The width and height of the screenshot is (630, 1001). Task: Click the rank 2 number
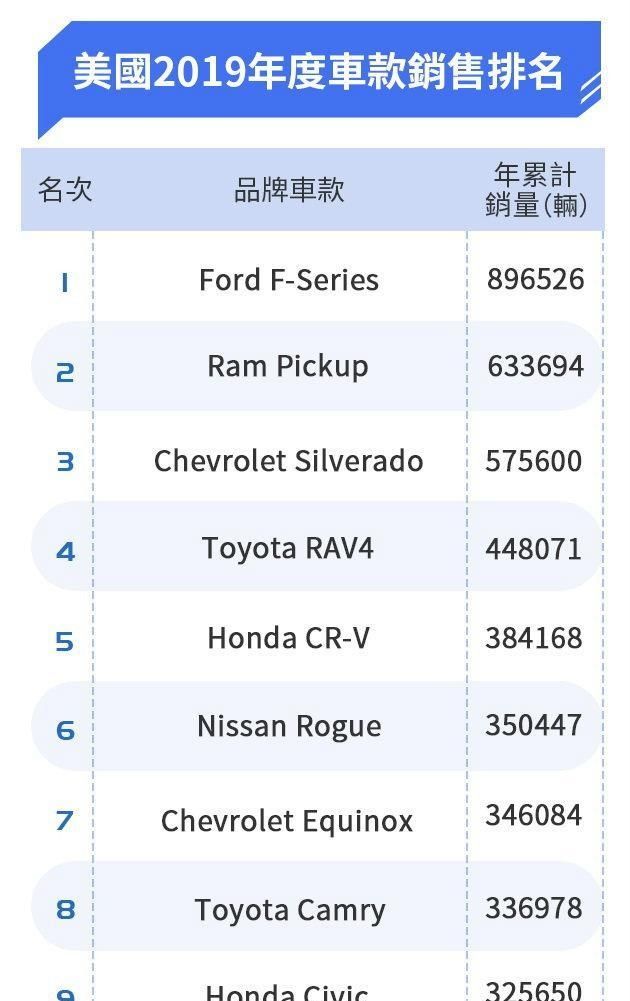click(65, 373)
